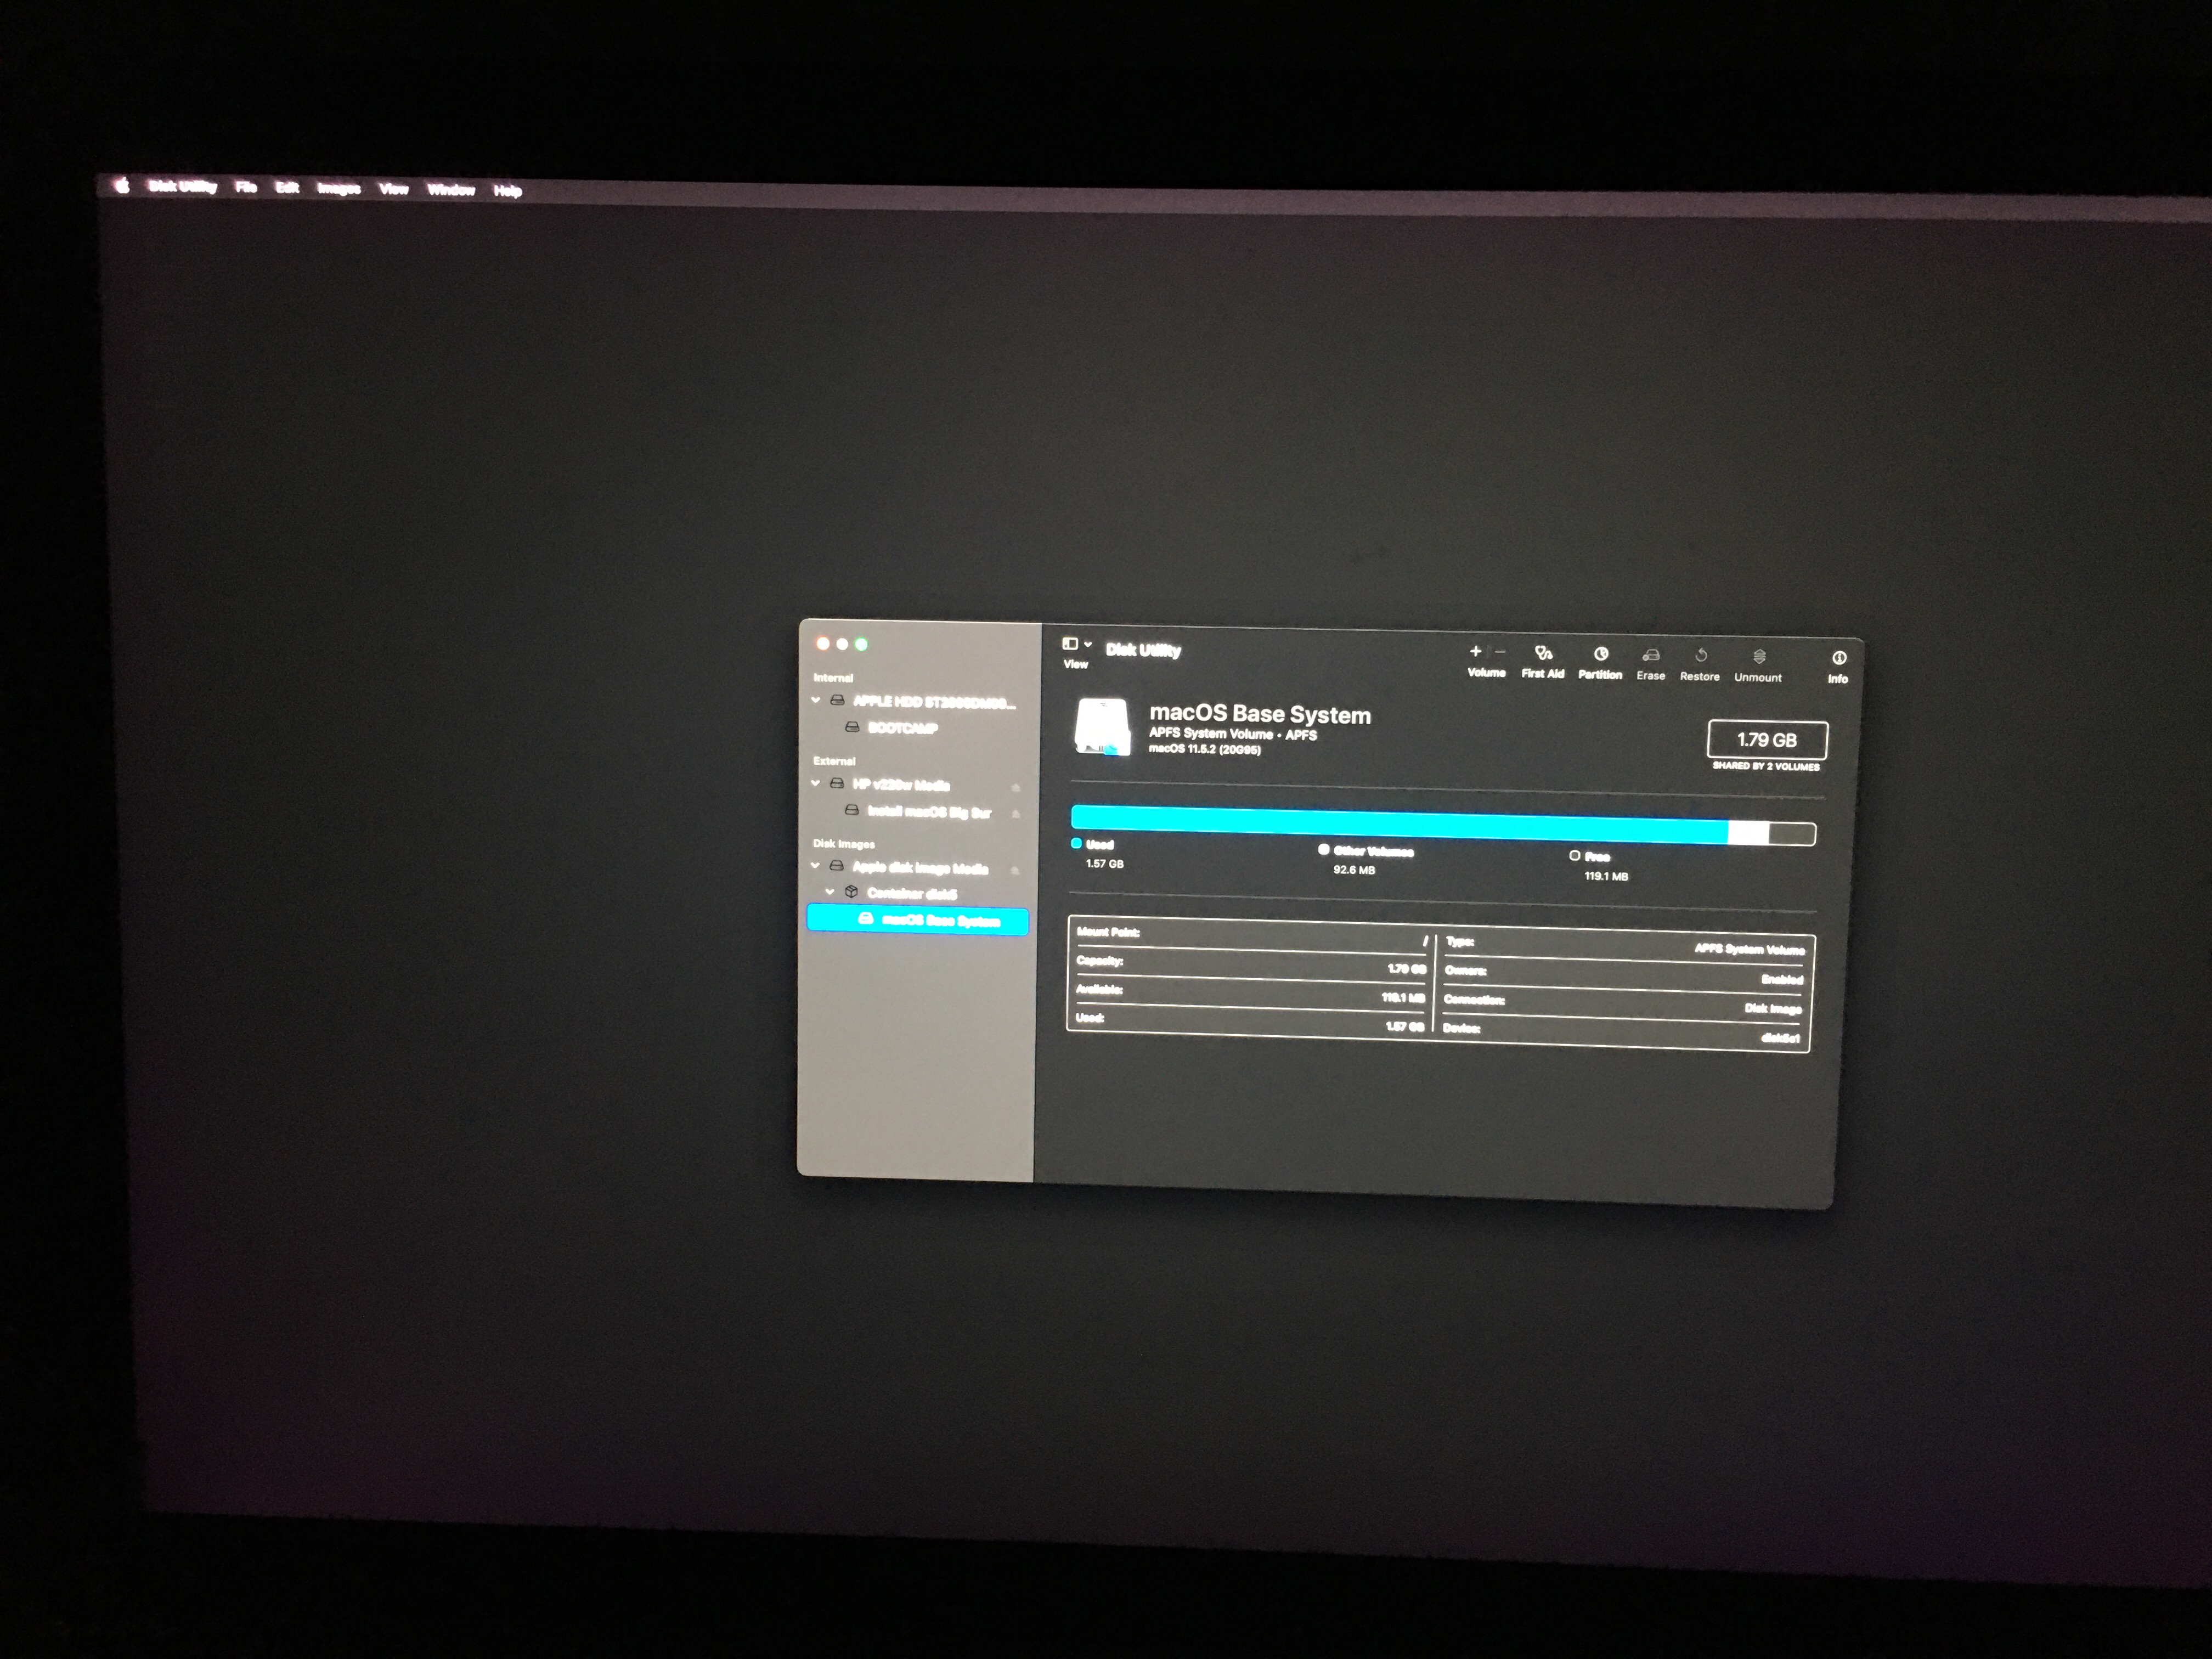Click the 'Device:' table row label

point(1461,1028)
